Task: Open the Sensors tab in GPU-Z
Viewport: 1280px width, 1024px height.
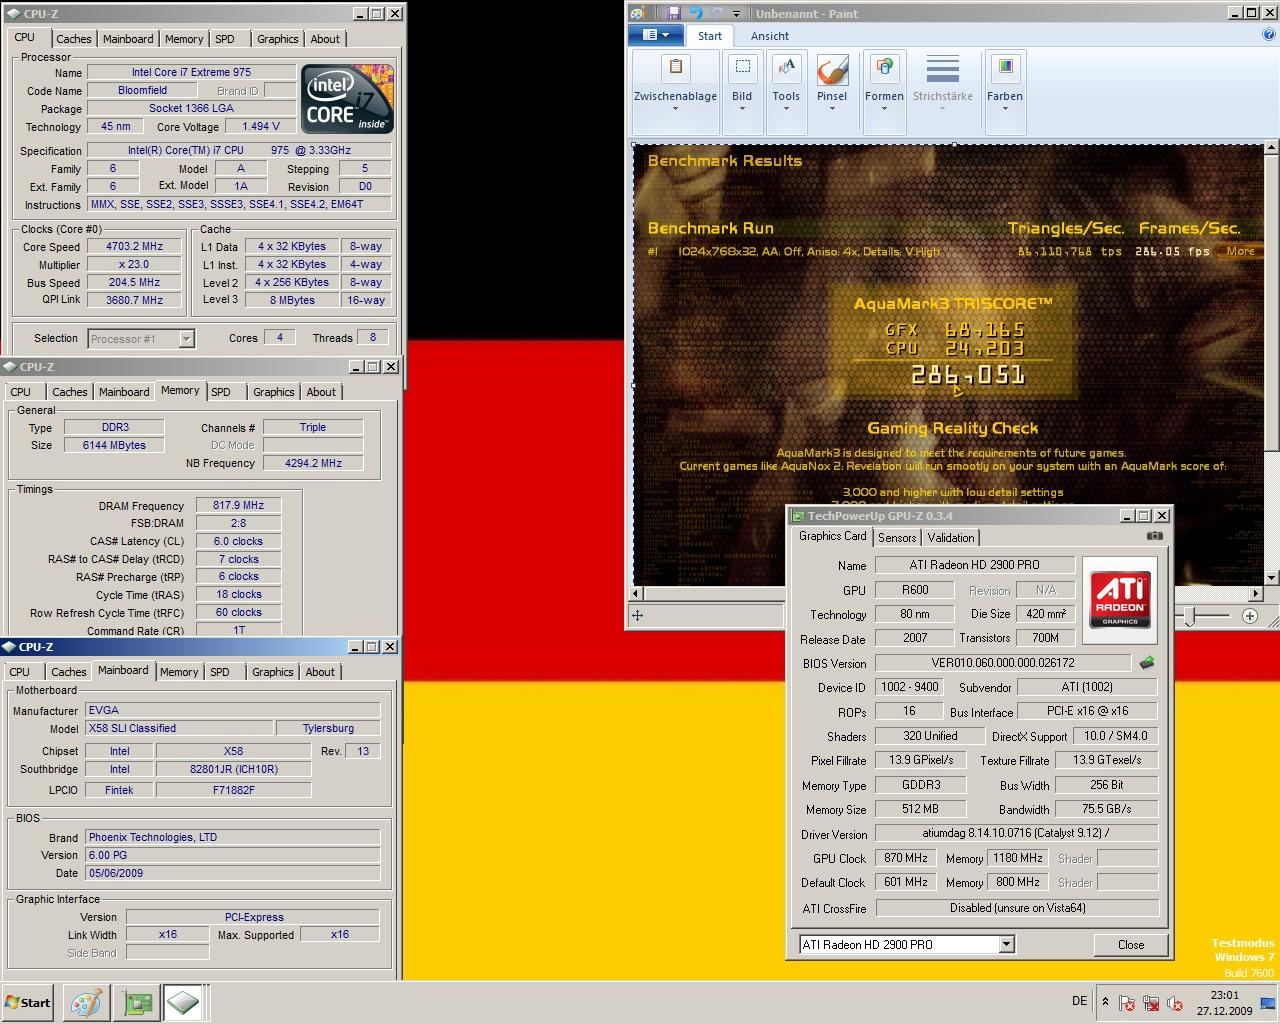Action: (897, 538)
